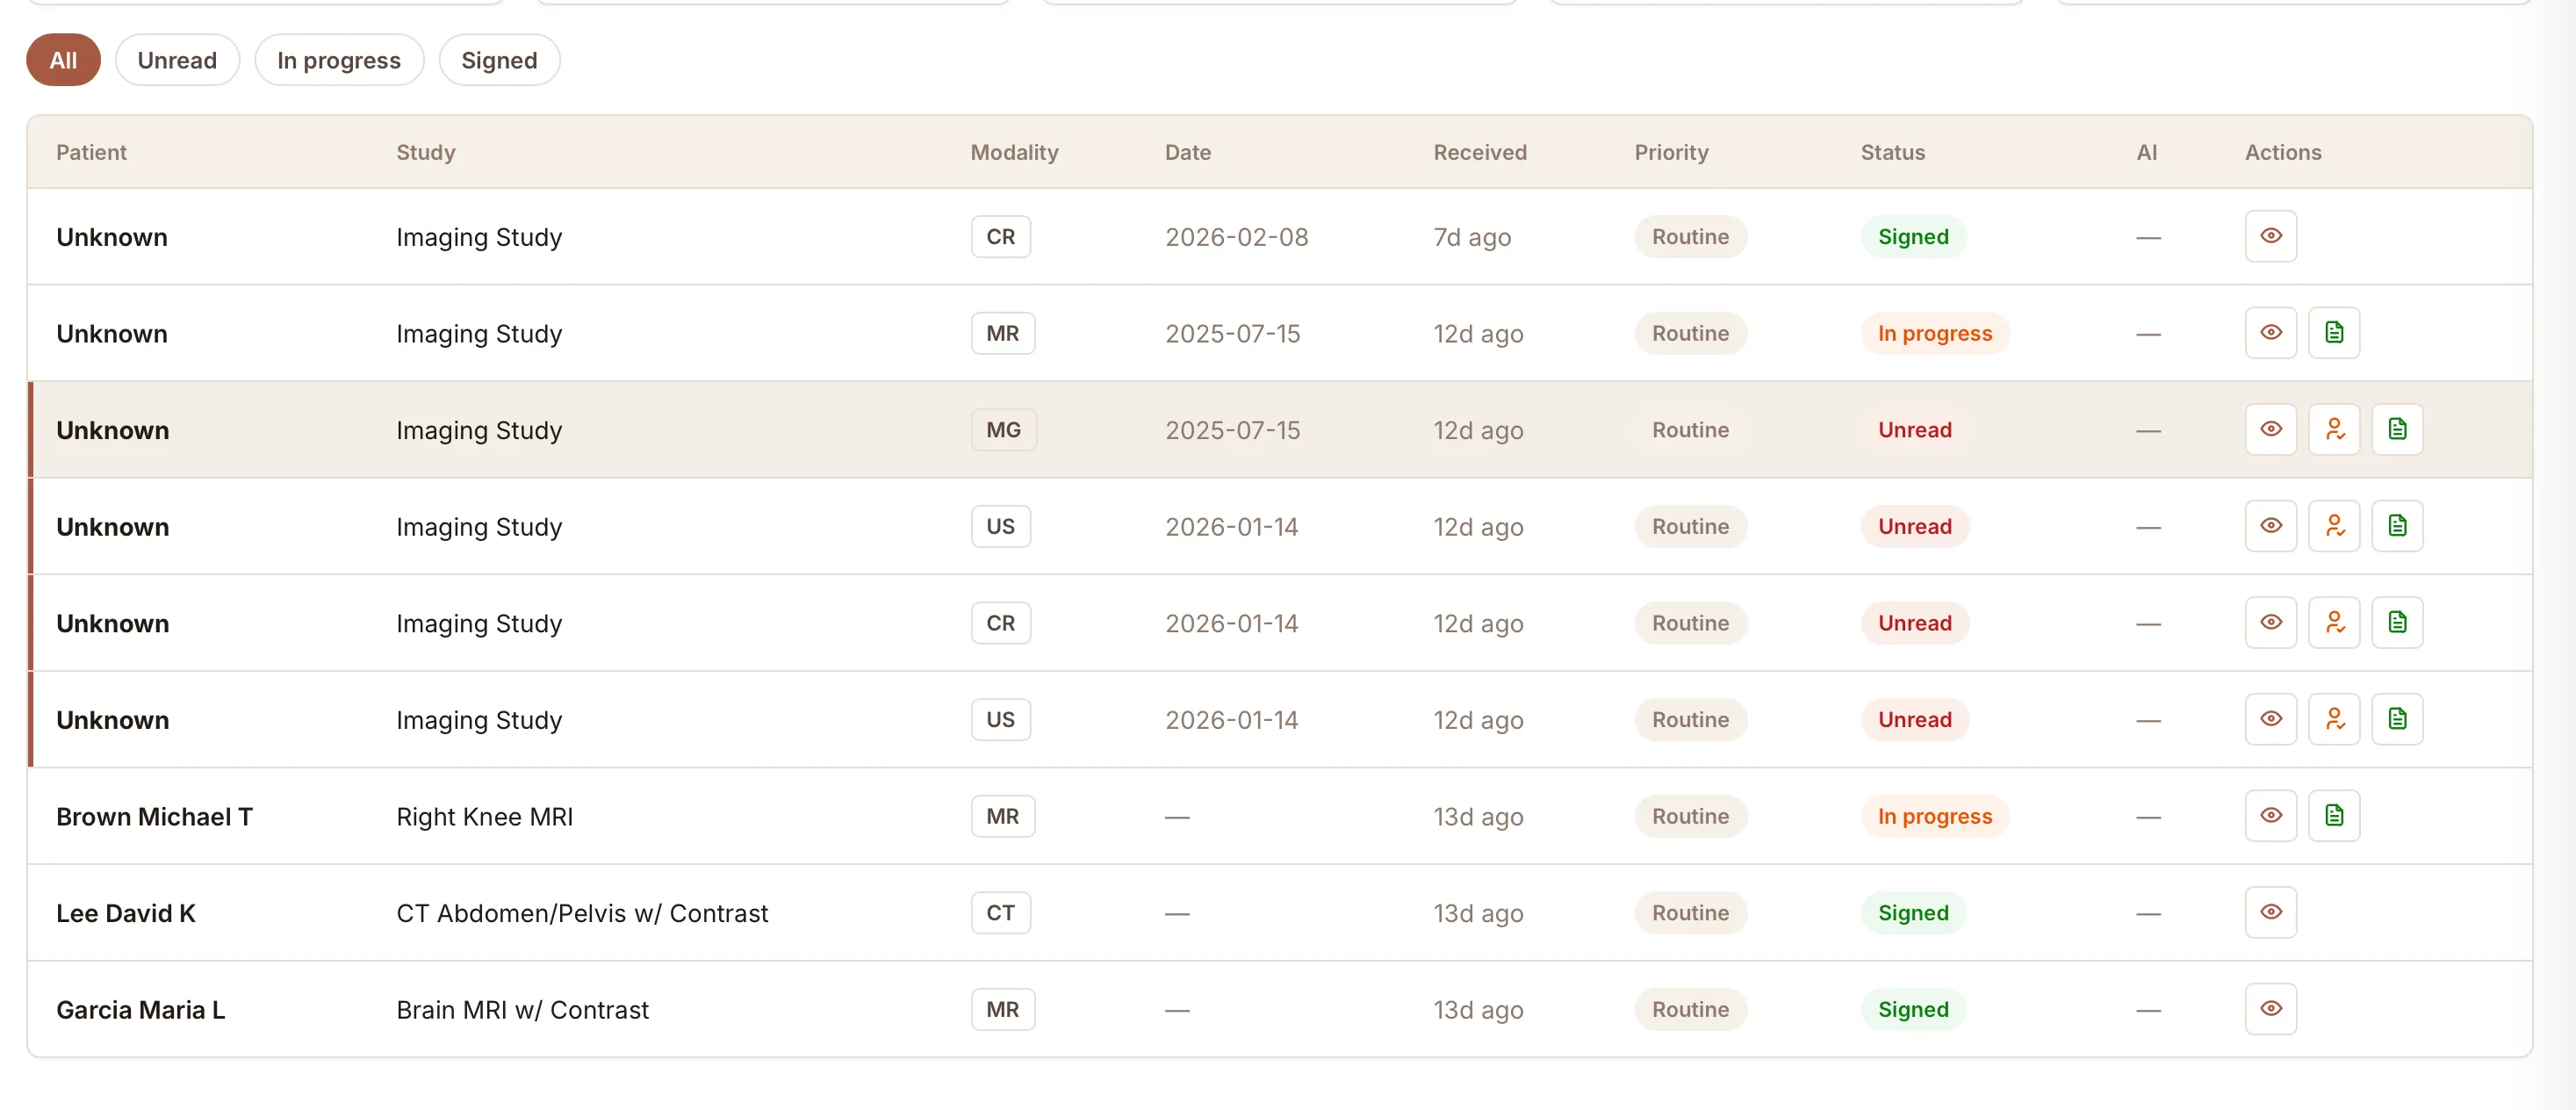Filter the worklist by Unread
The width and height of the screenshot is (2576, 1110).
tap(177, 60)
